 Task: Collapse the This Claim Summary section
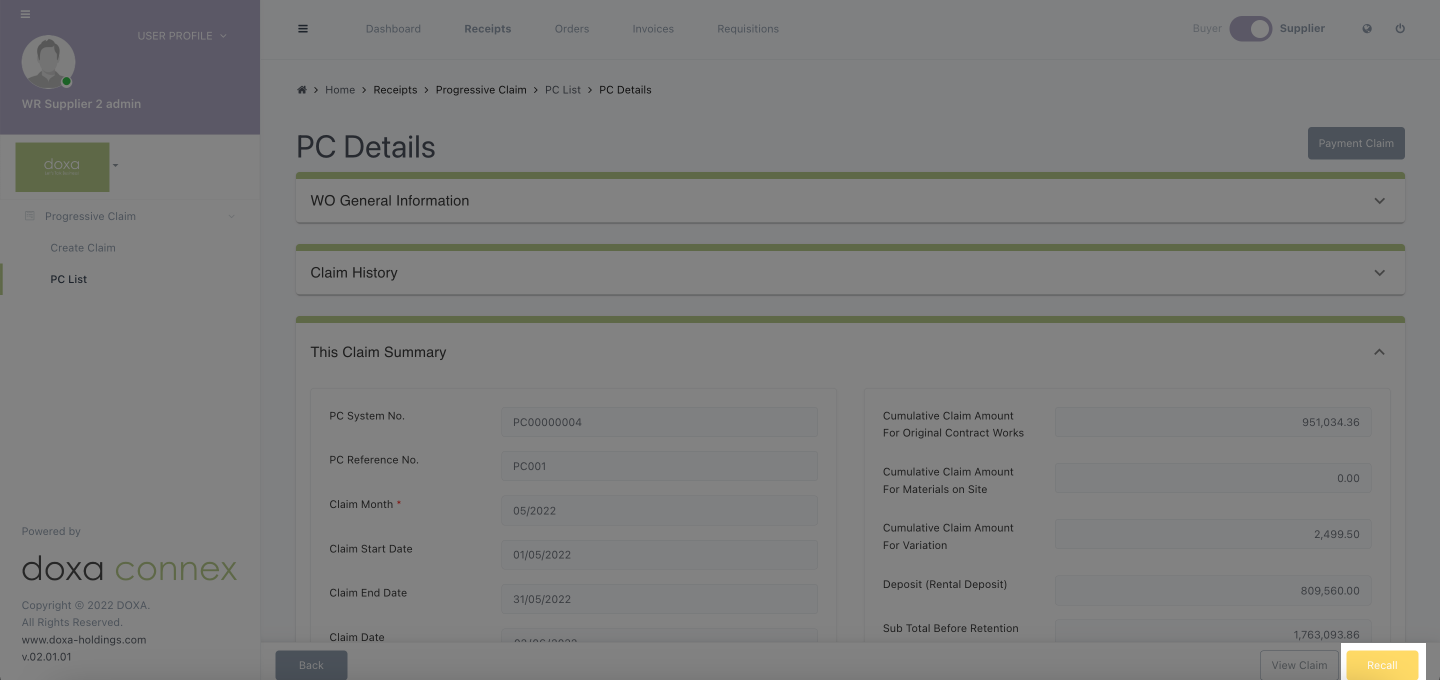1379,352
